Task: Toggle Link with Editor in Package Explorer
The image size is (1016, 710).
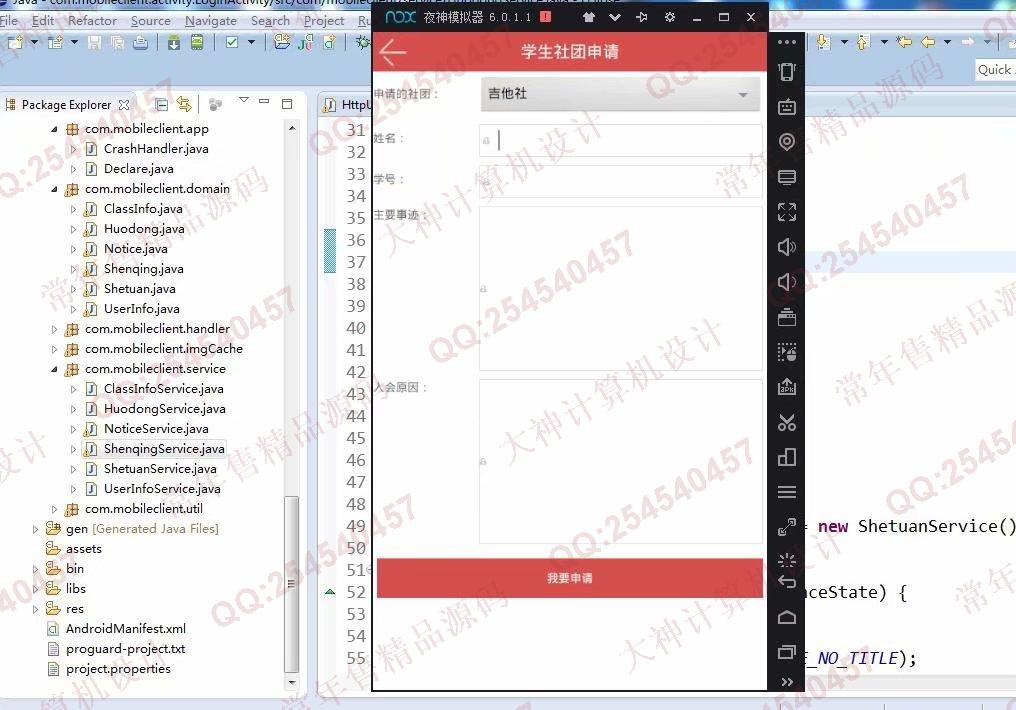Action: click(184, 104)
